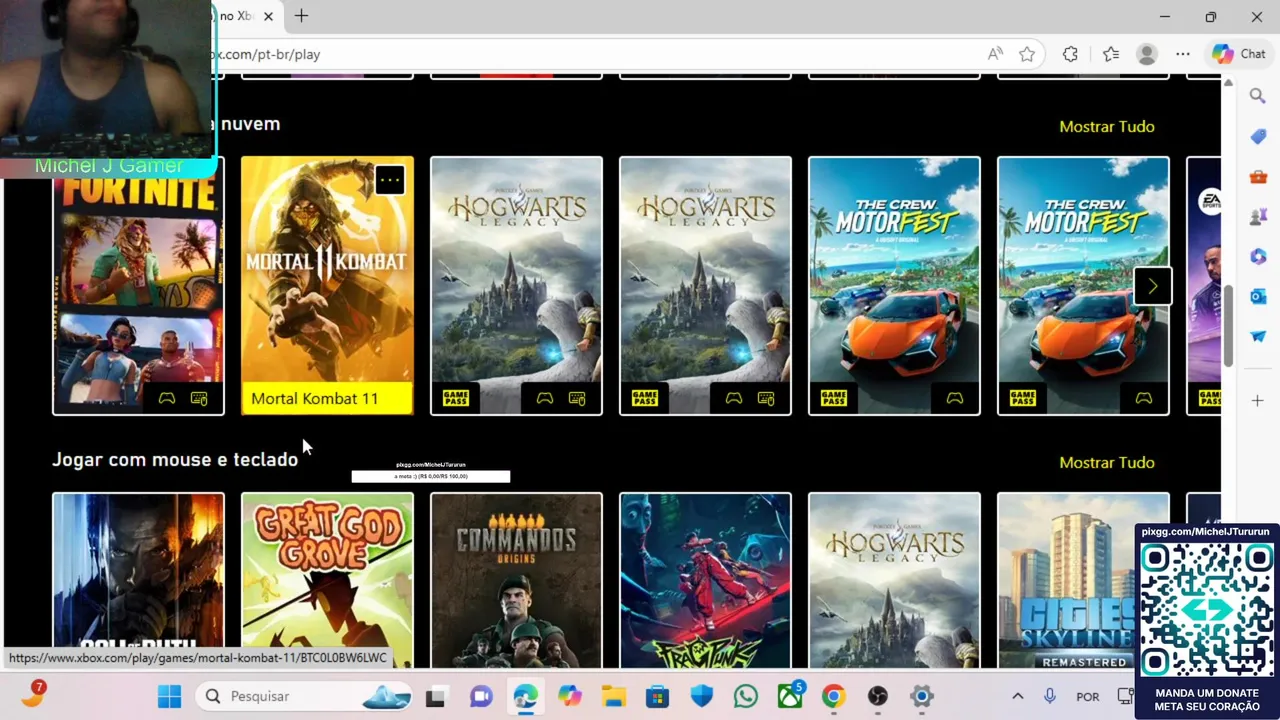The width and height of the screenshot is (1280, 720).
Task: Click the Jogar com mouse e teclado heading
Action: click(175, 460)
